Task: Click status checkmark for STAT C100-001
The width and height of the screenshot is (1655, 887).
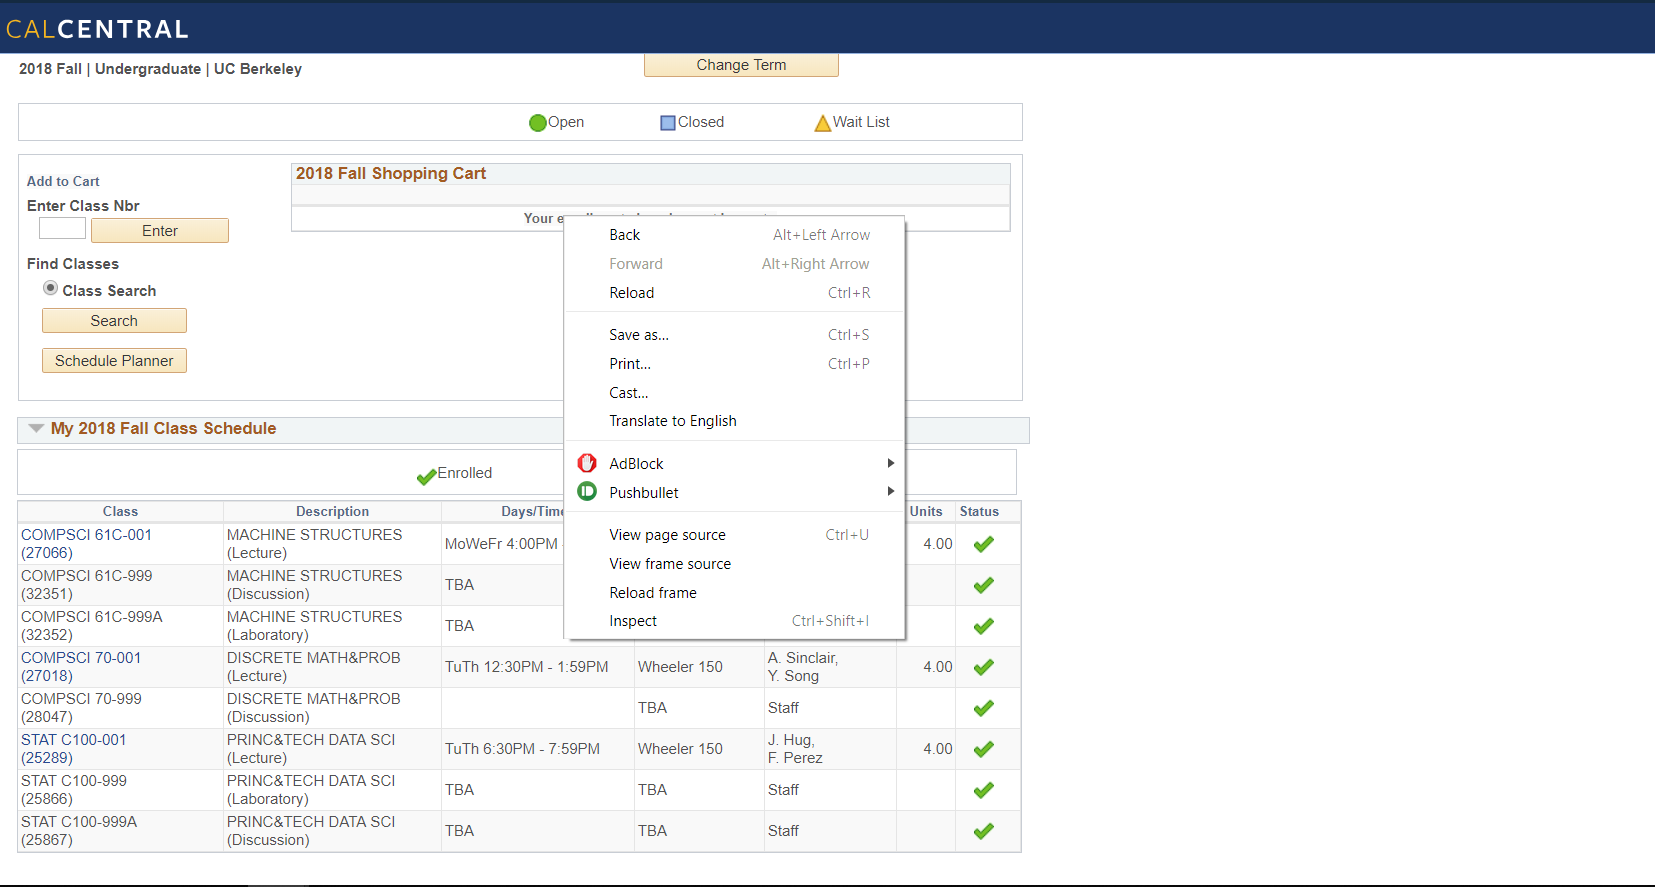Action: pos(984,749)
